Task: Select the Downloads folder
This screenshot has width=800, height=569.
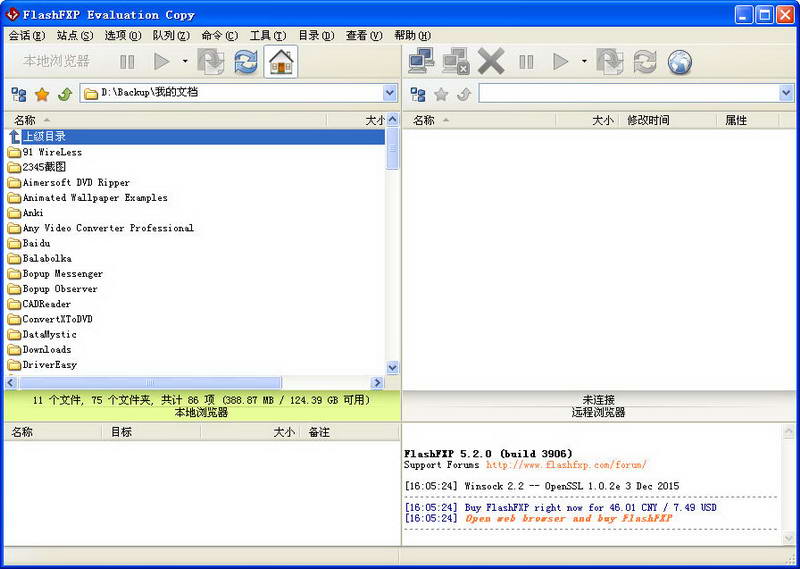Action: tap(46, 350)
